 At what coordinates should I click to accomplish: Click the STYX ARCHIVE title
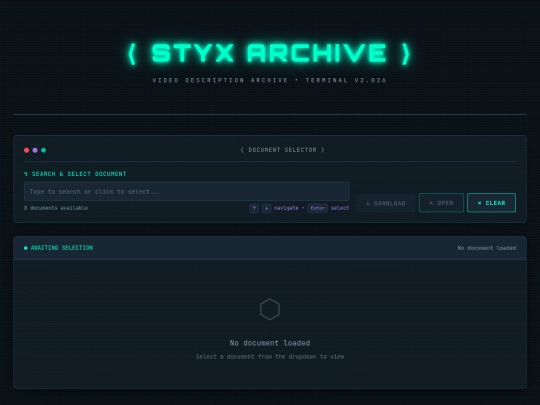270,53
